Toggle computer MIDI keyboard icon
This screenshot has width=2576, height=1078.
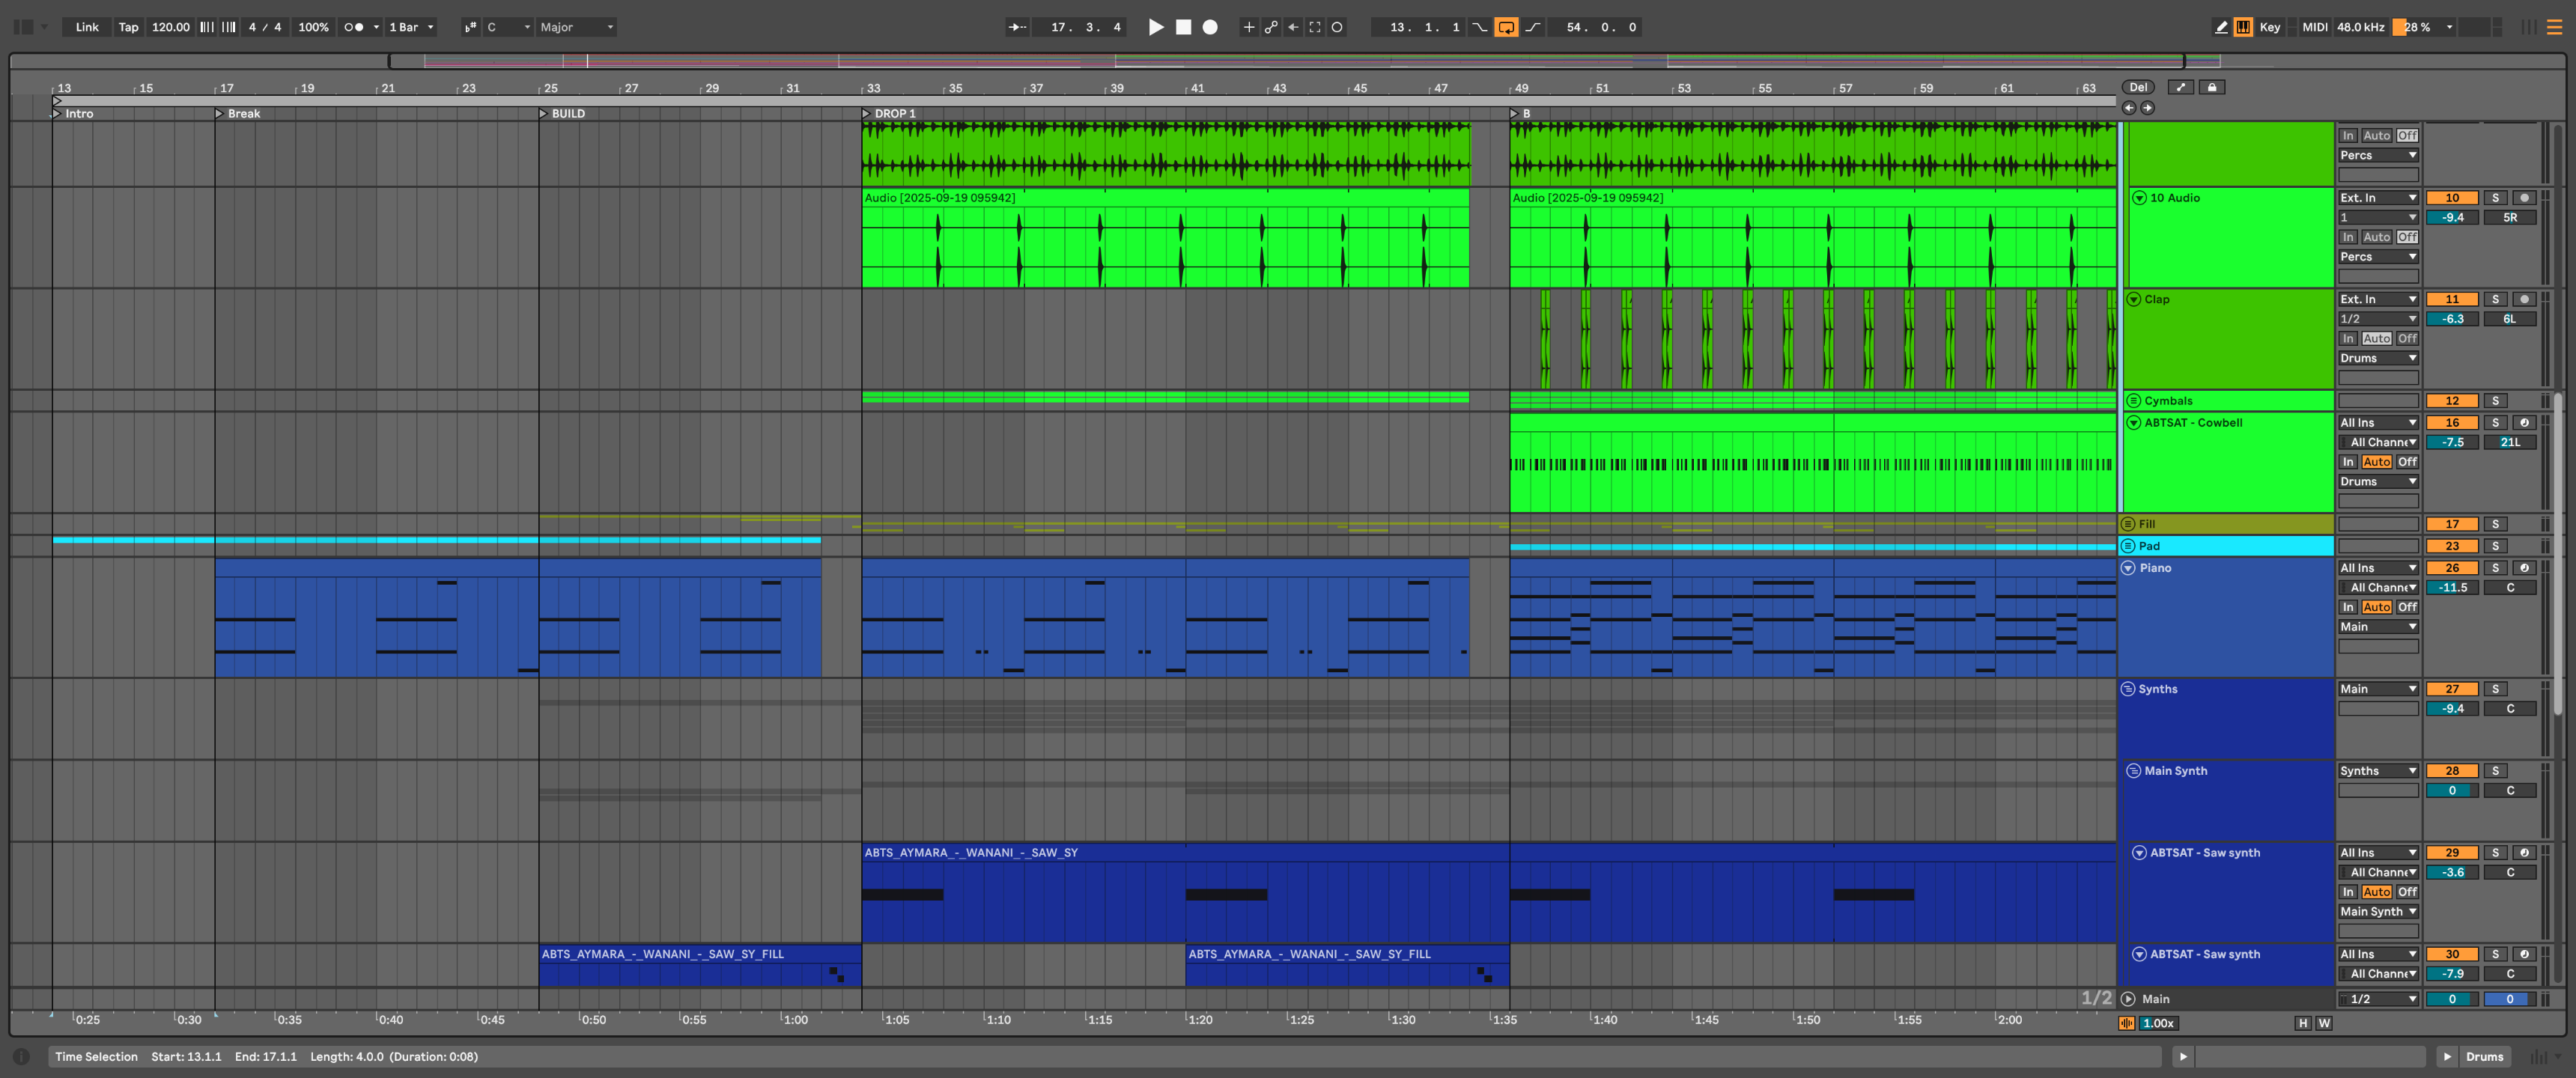tap(2243, 27)
